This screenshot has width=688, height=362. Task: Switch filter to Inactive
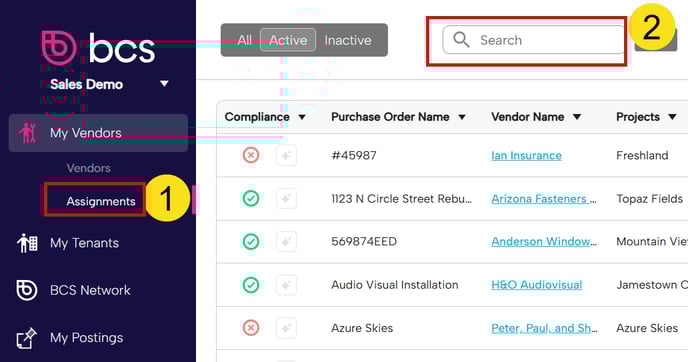[x=348, y=40]
